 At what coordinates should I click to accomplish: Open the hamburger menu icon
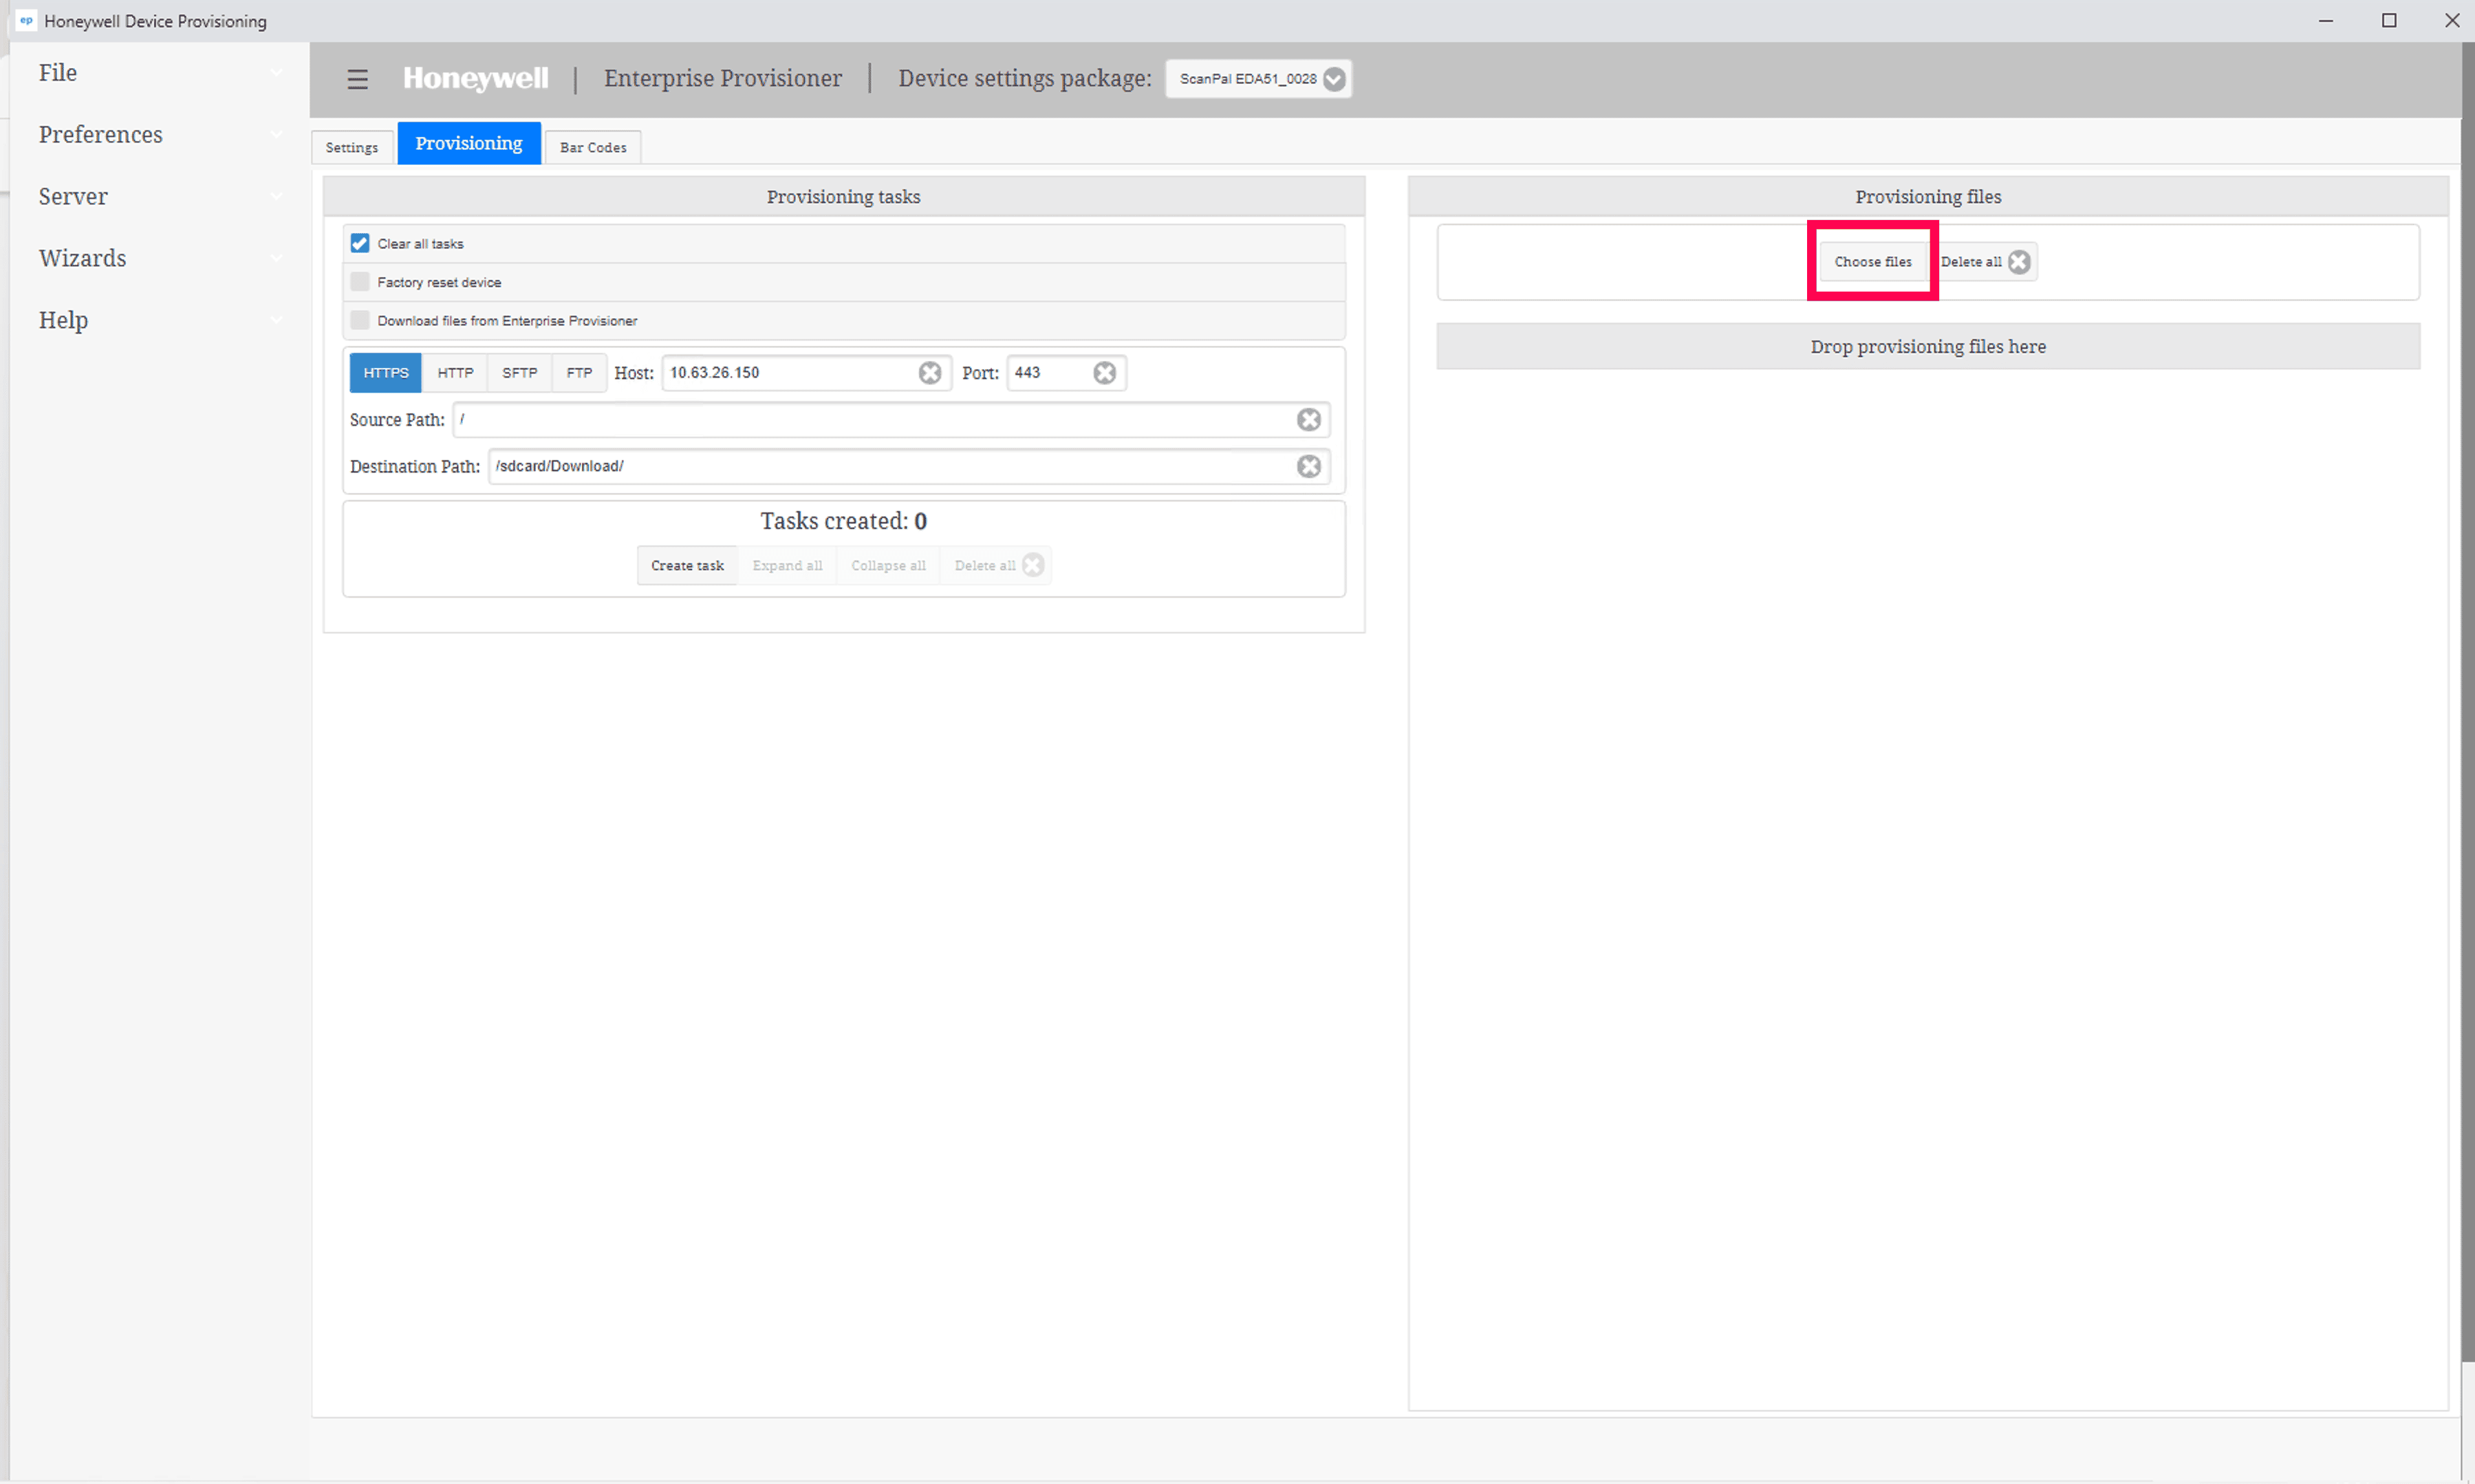point(357,79)
